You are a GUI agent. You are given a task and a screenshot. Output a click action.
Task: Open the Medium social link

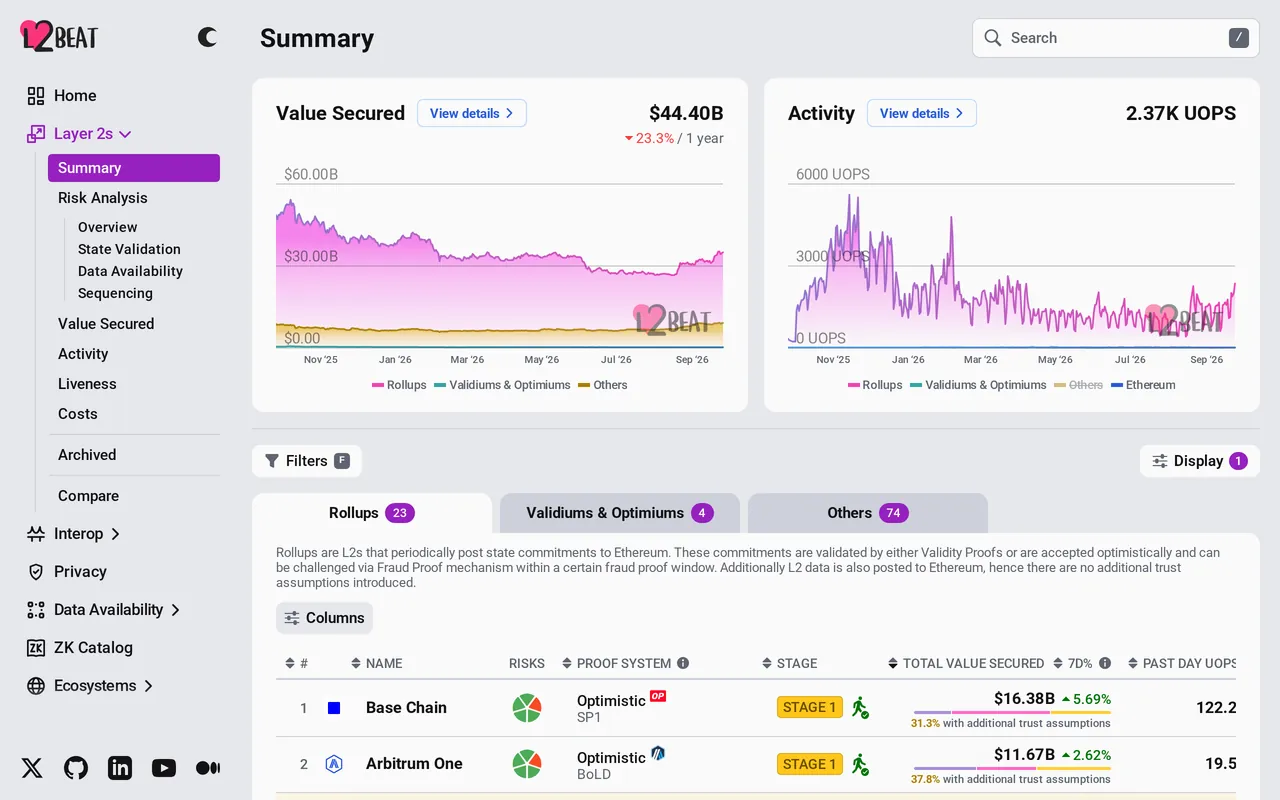pos(208,768)
